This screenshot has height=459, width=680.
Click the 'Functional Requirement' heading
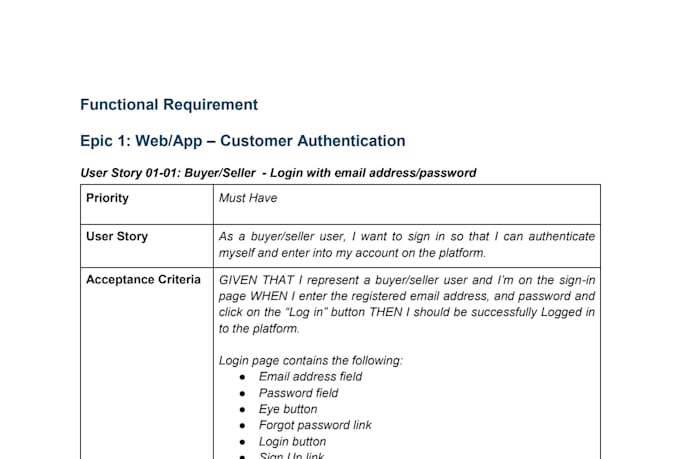(169, 105)
